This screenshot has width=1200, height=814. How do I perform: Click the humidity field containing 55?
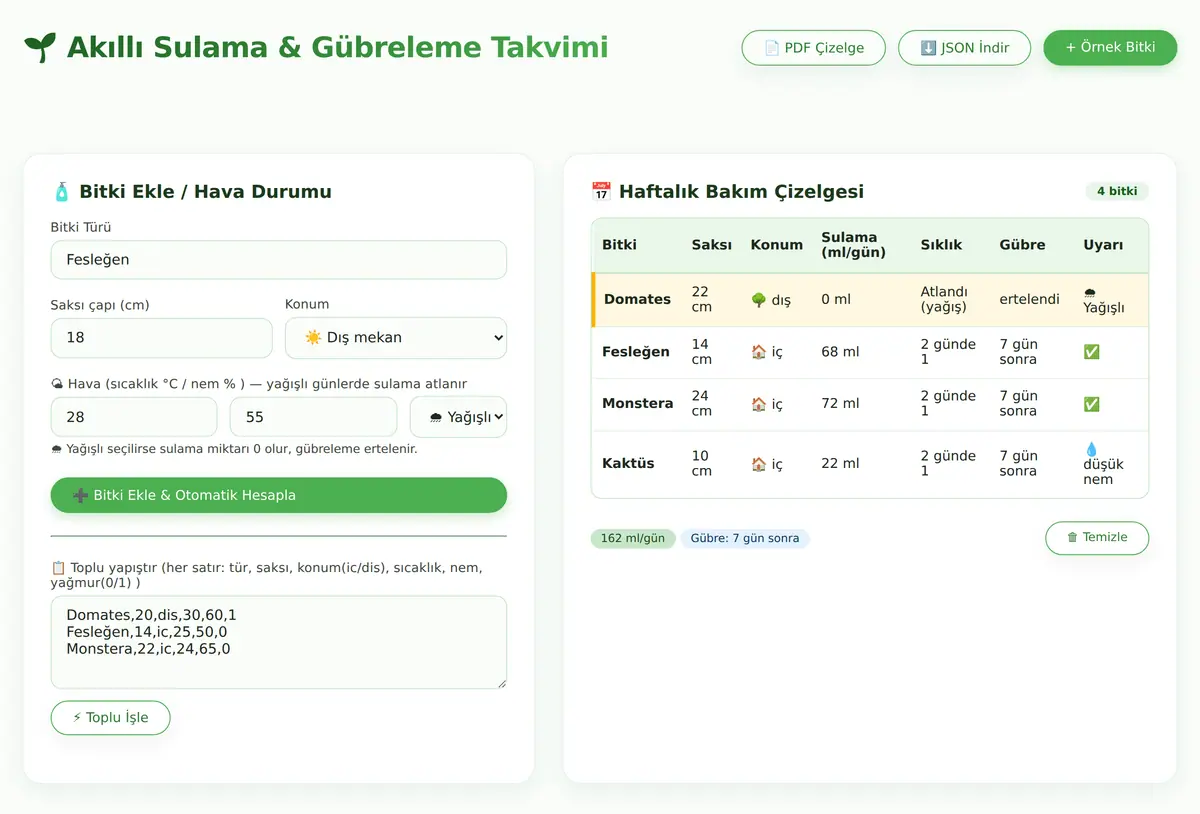pyautogui.click(x=313, y=417)
